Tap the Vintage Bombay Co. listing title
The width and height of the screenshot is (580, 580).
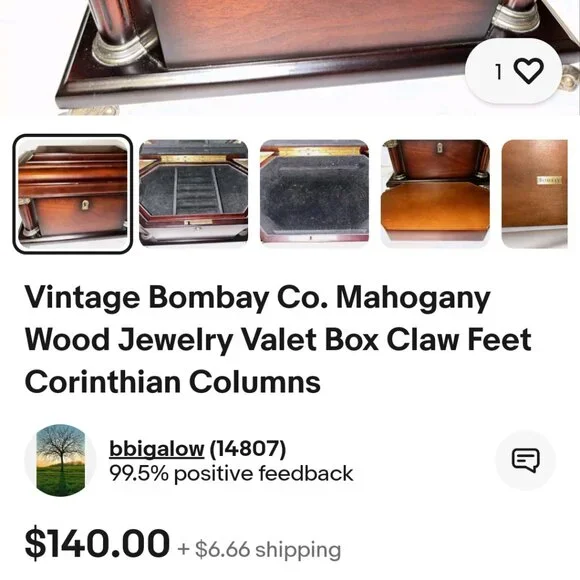click(x=278, y=340)
